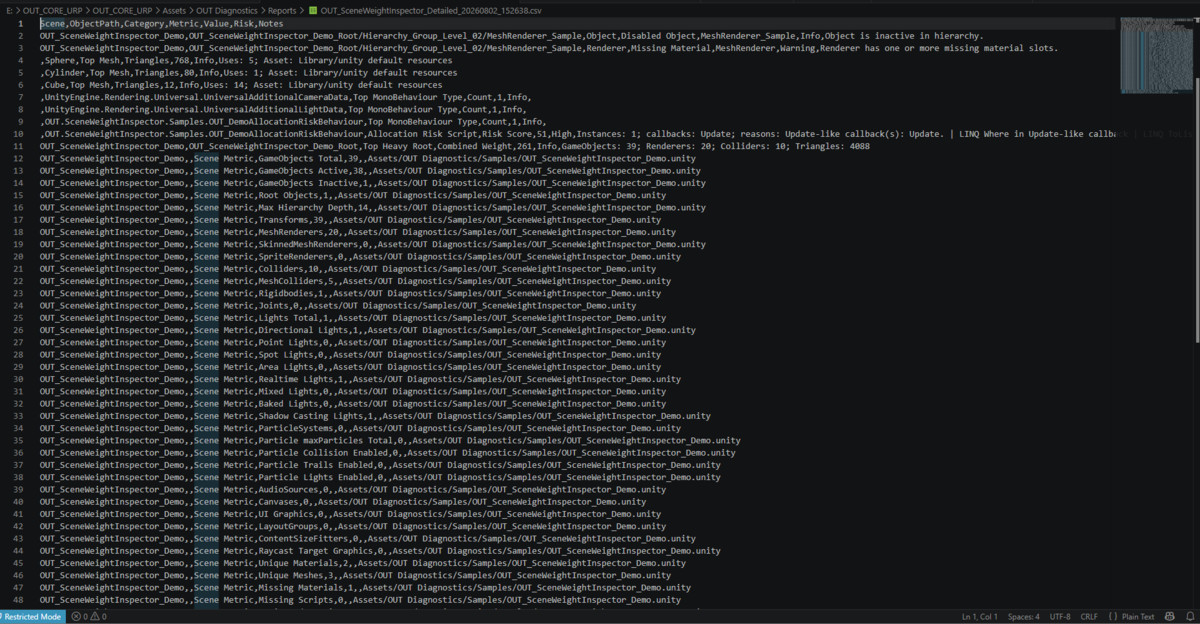The height and width of the screenshot is (624, 1200).
Task: Open the E: drive breadcrumb
Action: [8, 10]
